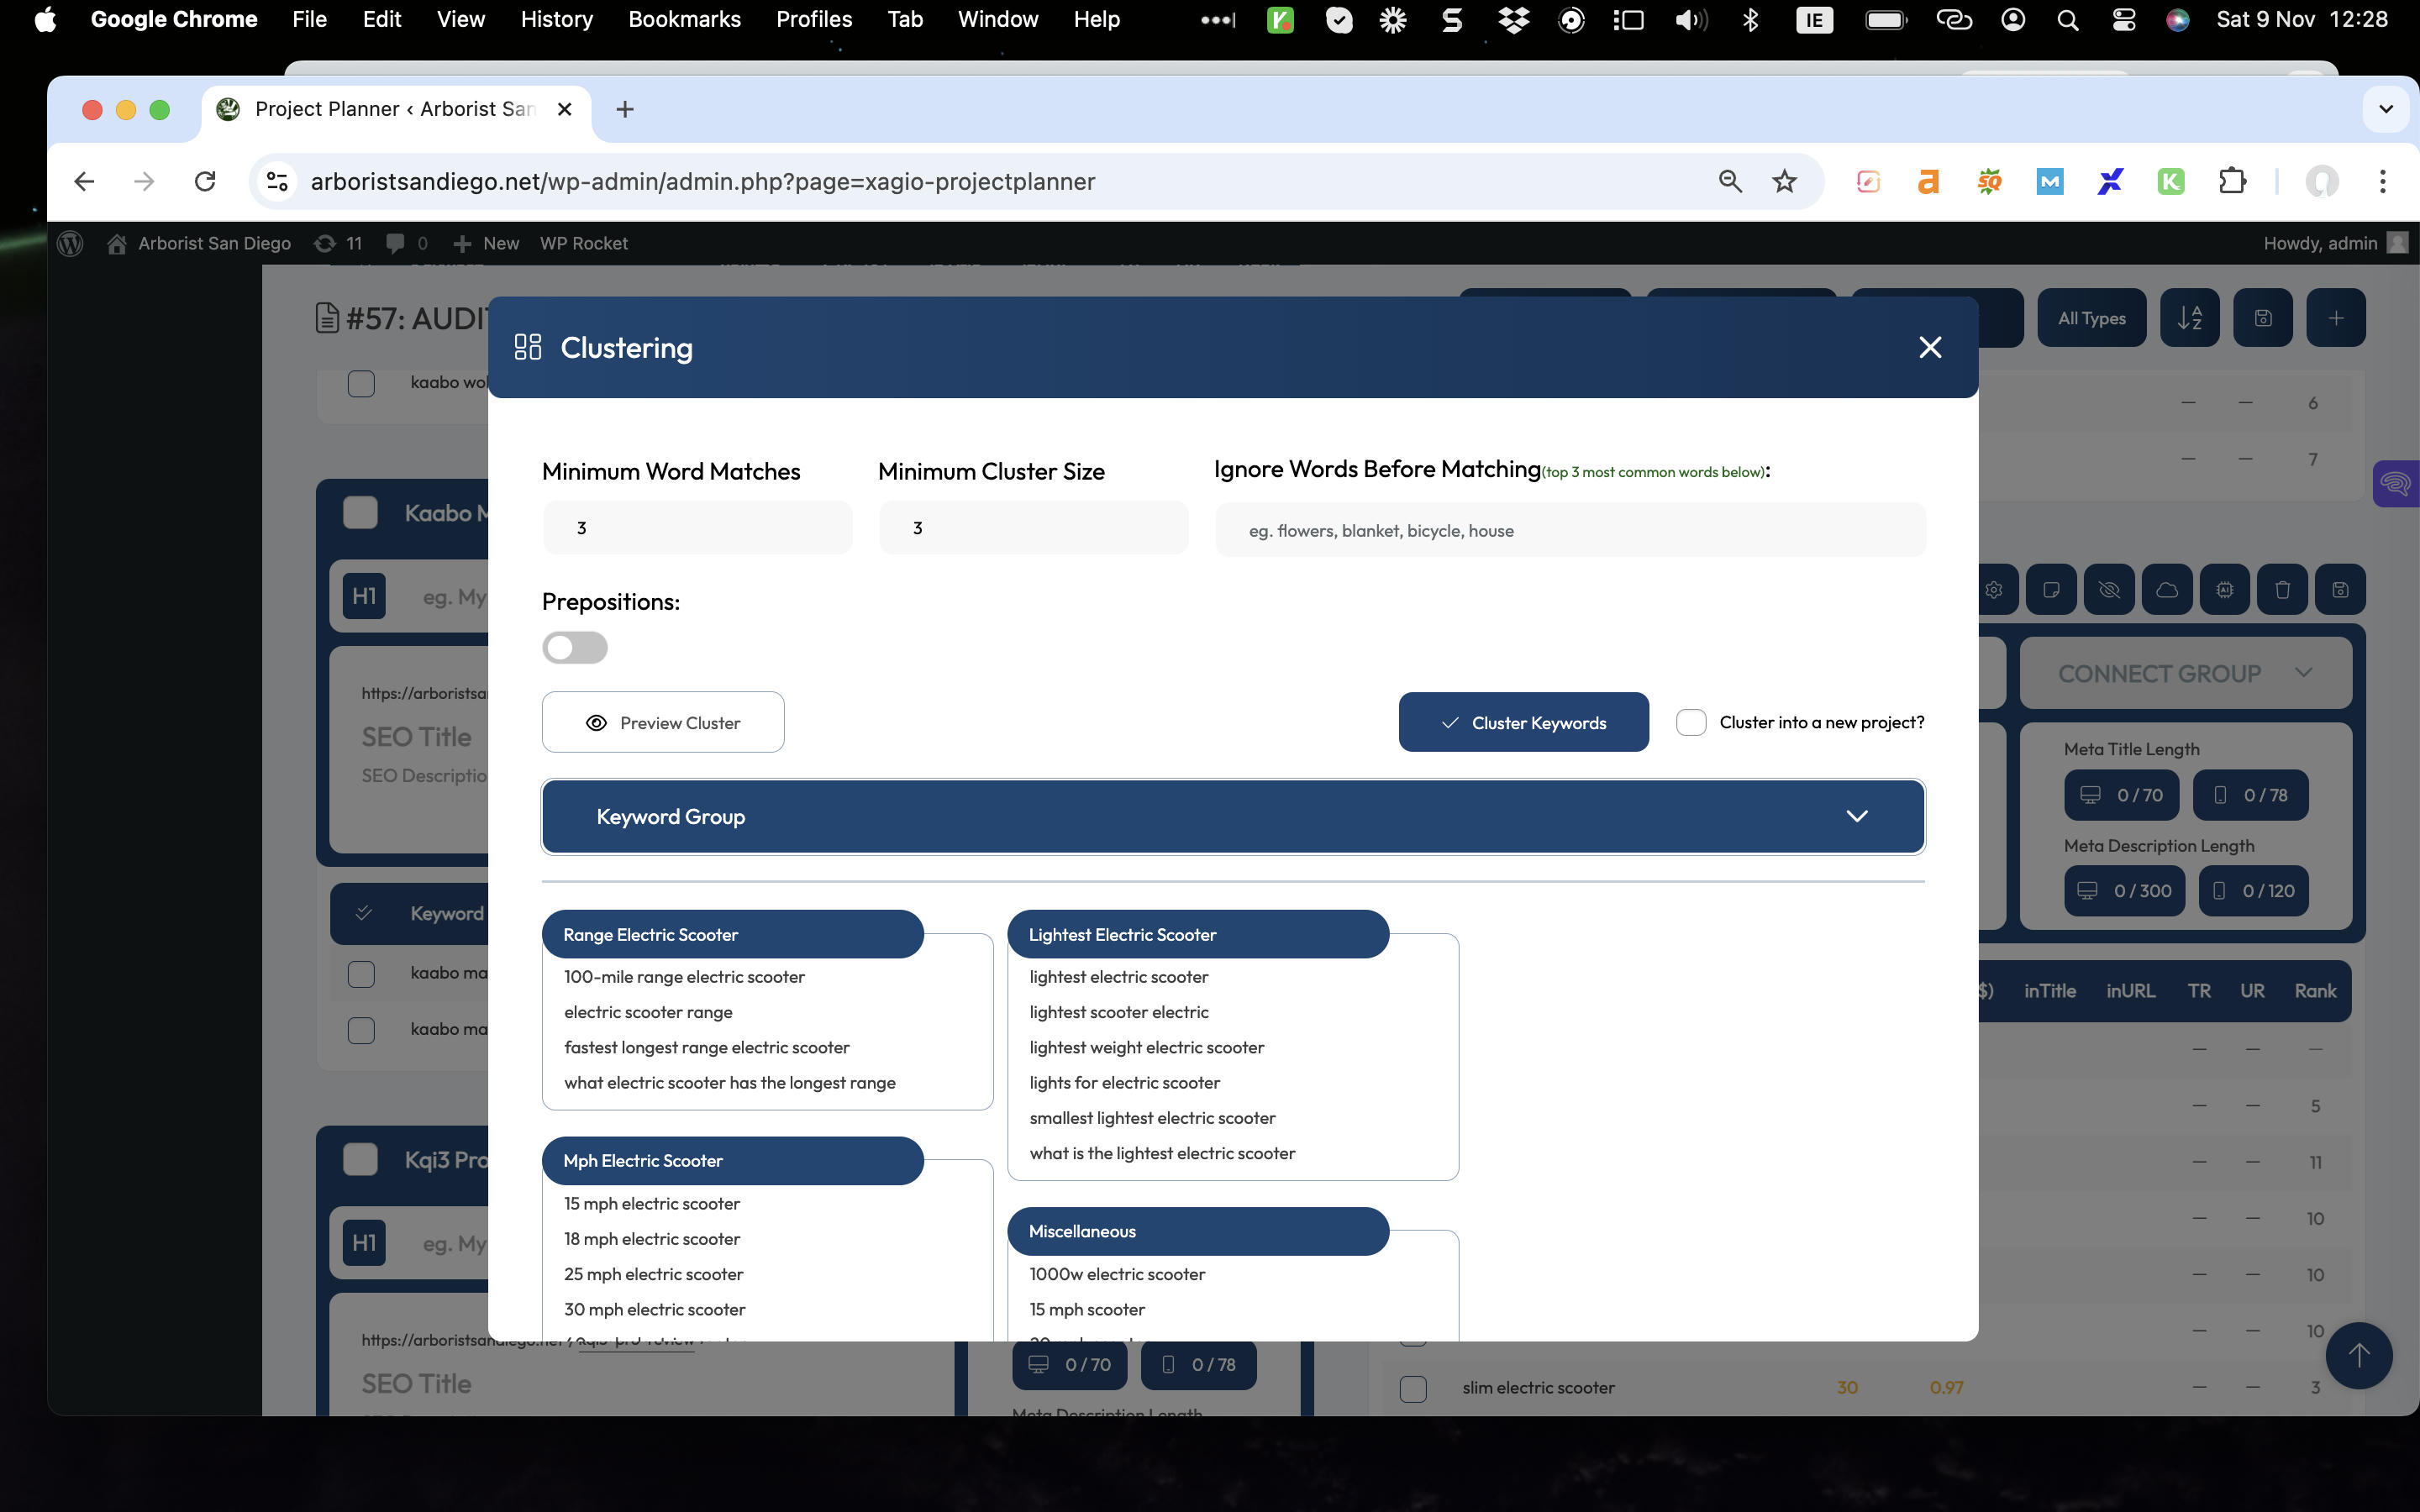Check the Kqi3 Pro group header checkbox

[360, 1159]
